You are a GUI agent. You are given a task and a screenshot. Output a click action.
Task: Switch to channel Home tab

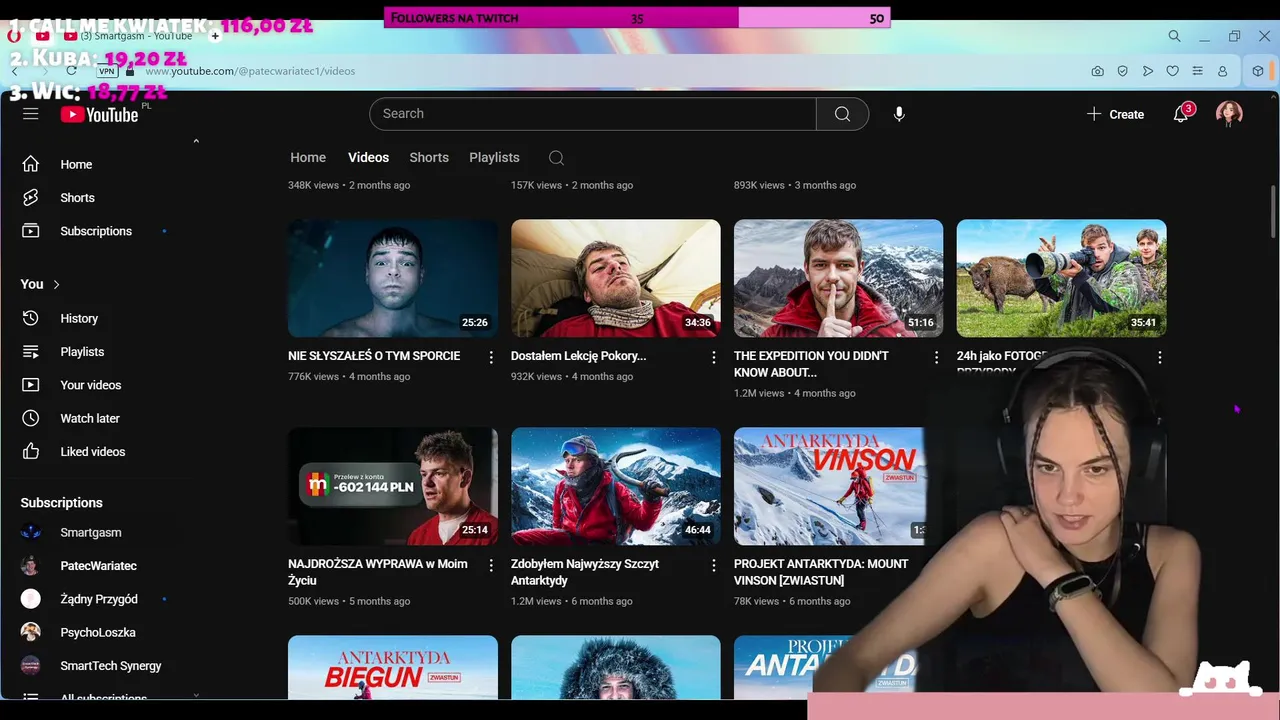[x=308, y=158]
